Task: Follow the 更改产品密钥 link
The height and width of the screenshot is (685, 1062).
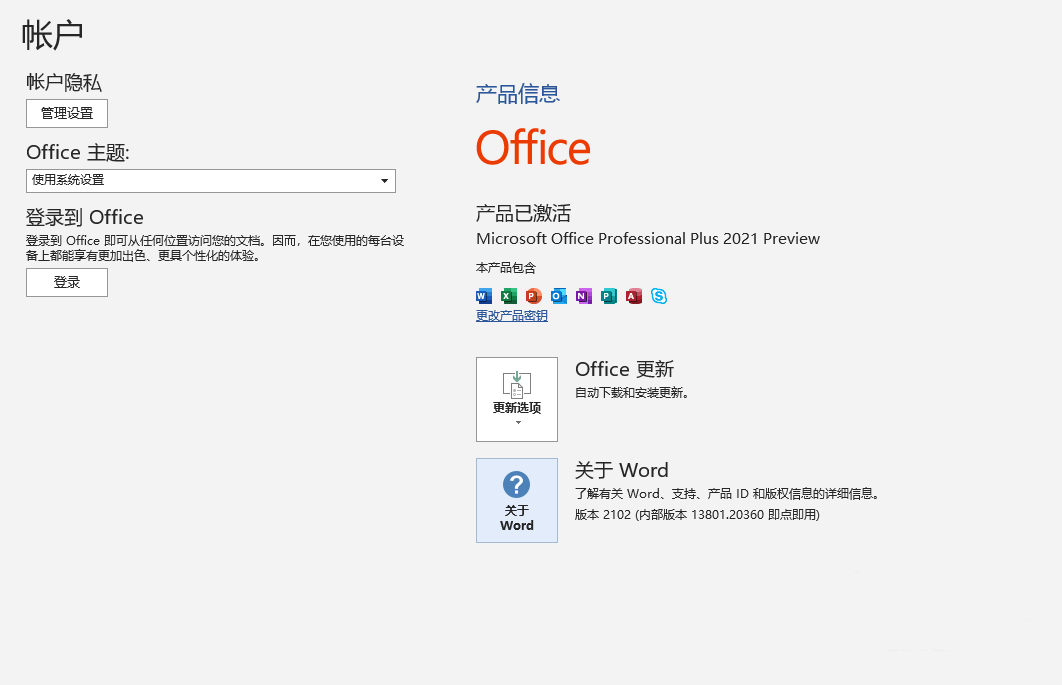Action: tap(512, 316)
